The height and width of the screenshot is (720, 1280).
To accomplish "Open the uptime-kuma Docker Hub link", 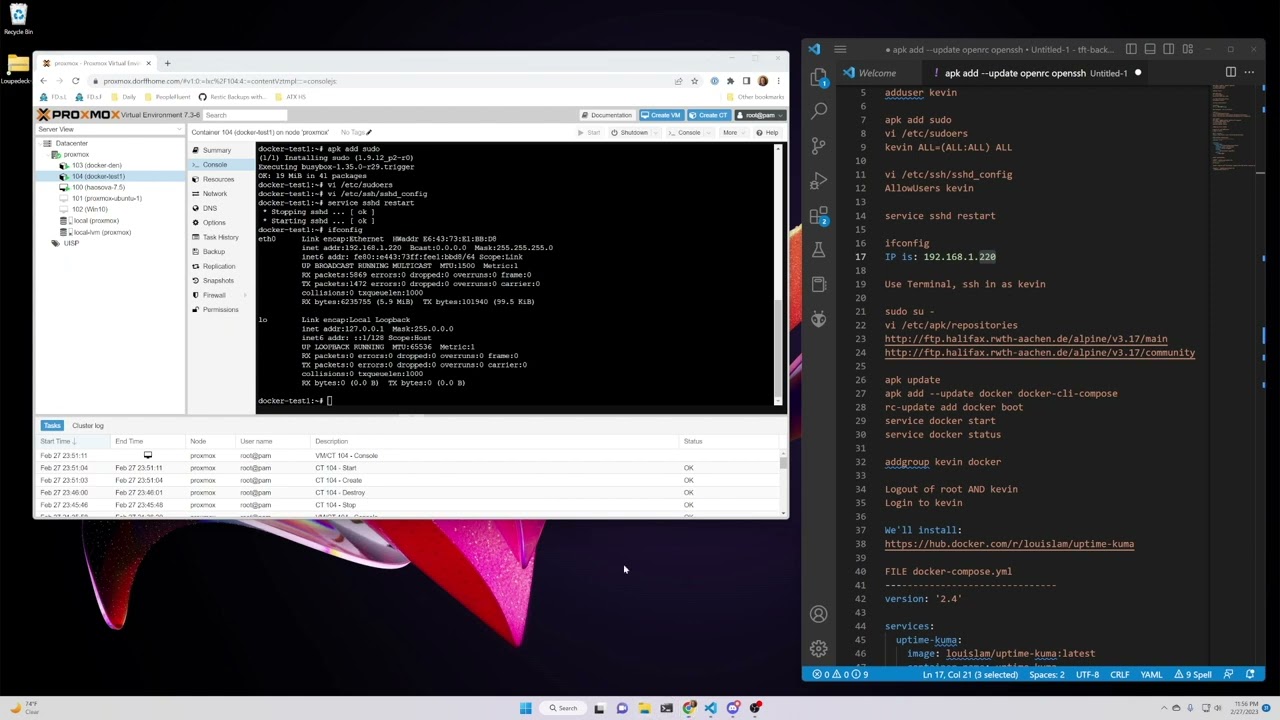I will click(x=1009, y=544).
